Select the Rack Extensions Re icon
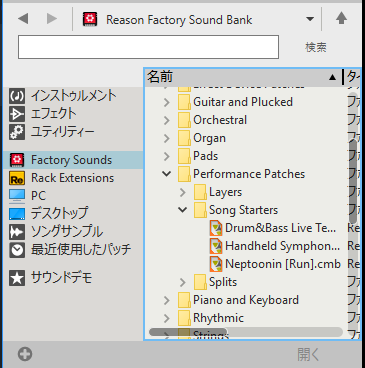 point(17,178)
